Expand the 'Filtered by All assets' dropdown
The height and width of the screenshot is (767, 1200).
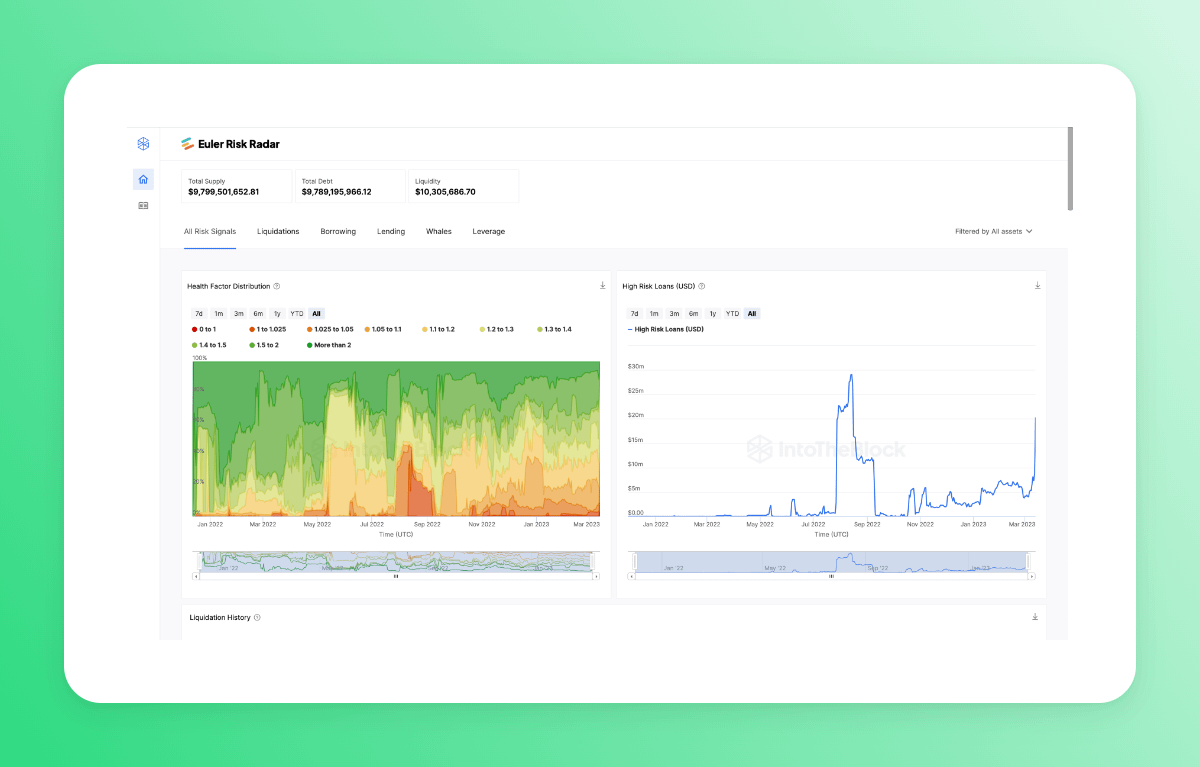coord(993,231)
